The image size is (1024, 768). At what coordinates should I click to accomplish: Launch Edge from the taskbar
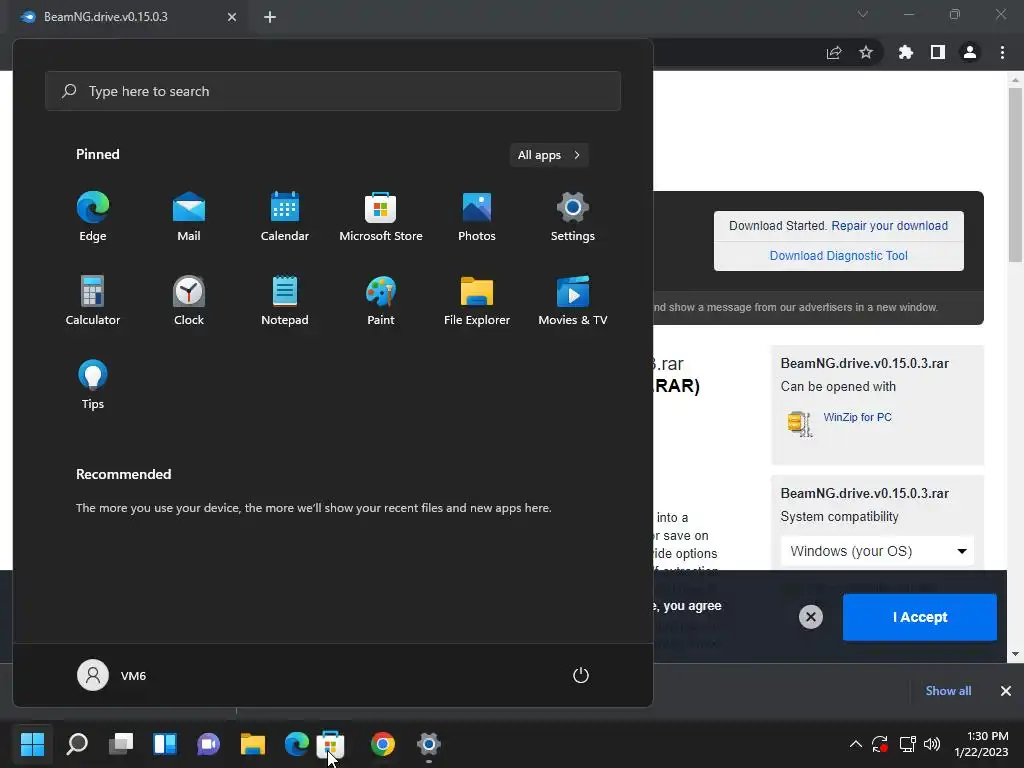coord(296,743)
